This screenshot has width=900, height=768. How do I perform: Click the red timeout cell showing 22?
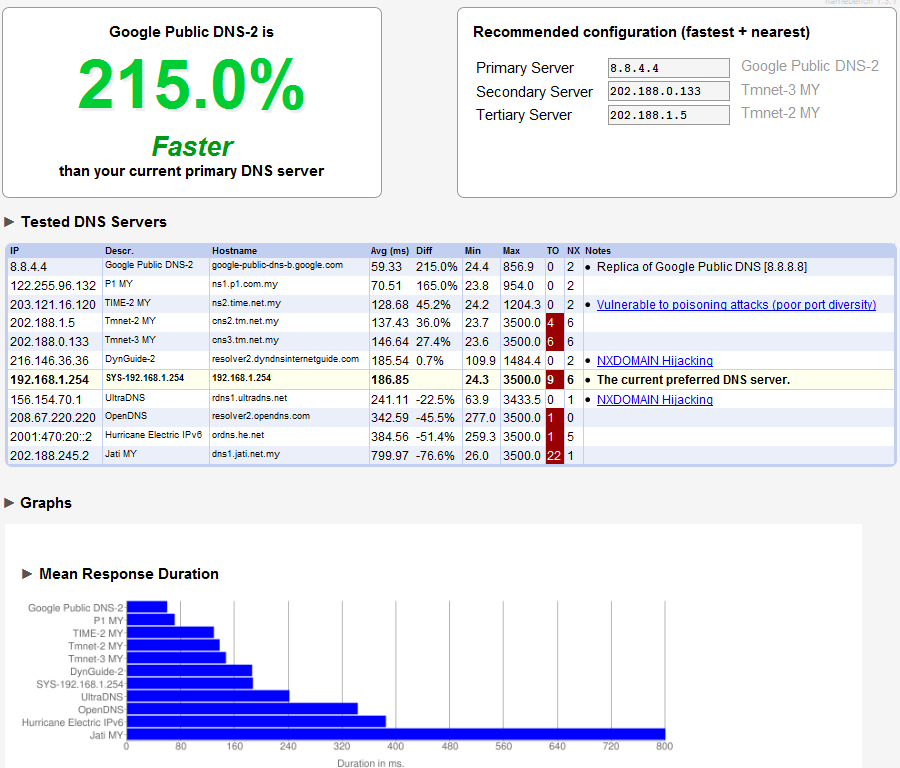pyautogui.click(x=554, y=455)
